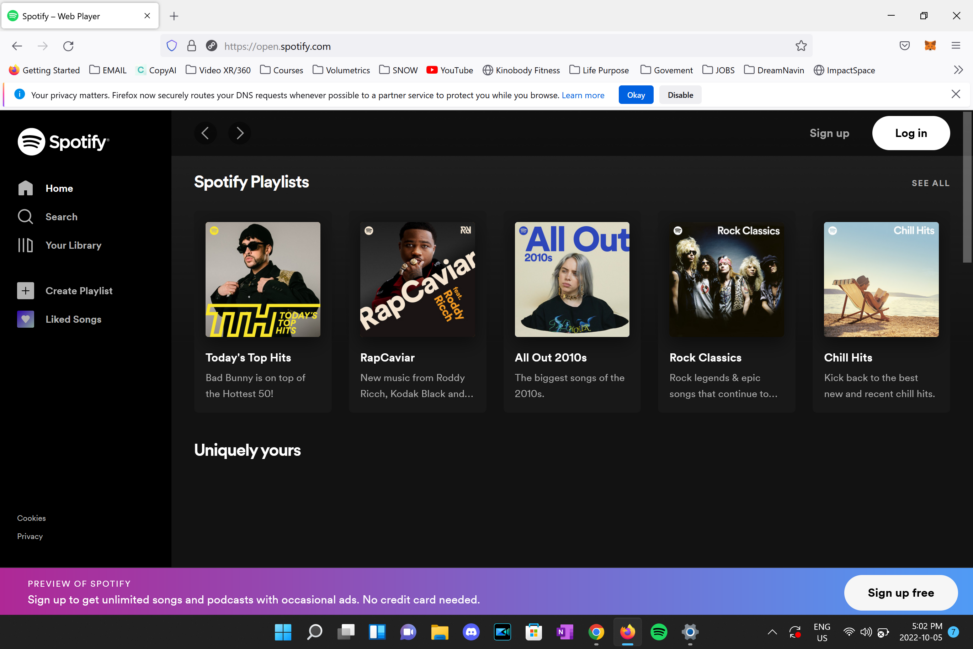Open the Pocket save icon
The width and height of the screenshot is (973, 649).
click(905, 46)
